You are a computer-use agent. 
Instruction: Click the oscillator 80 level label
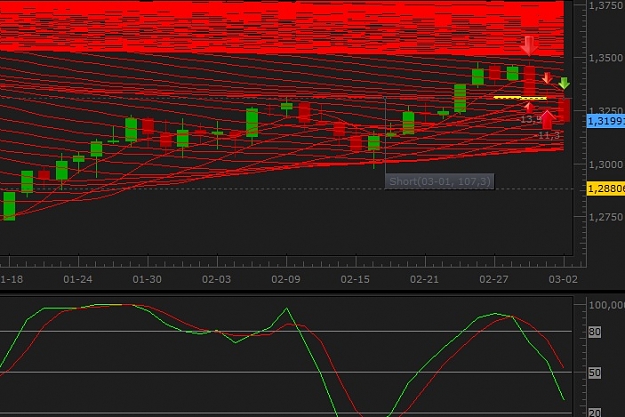click(595, 332)
